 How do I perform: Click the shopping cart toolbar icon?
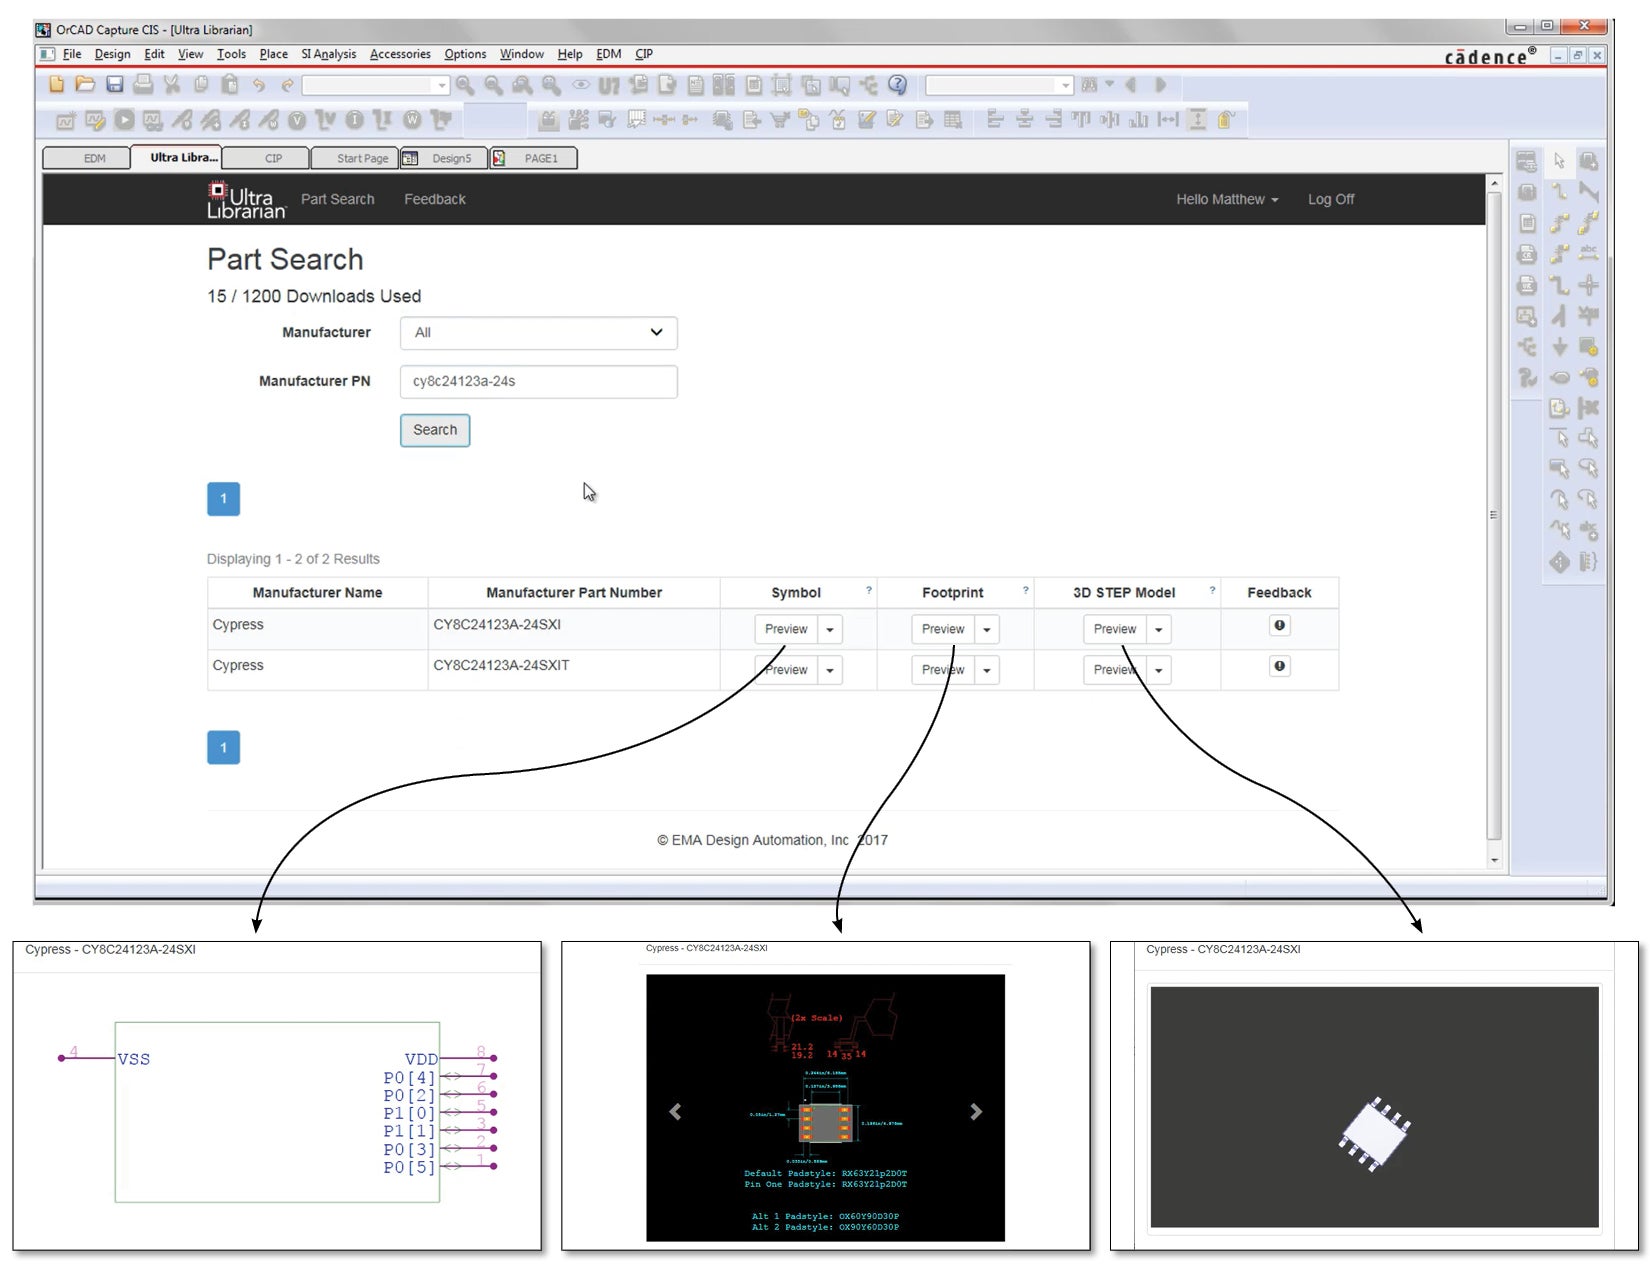[780, 120]
